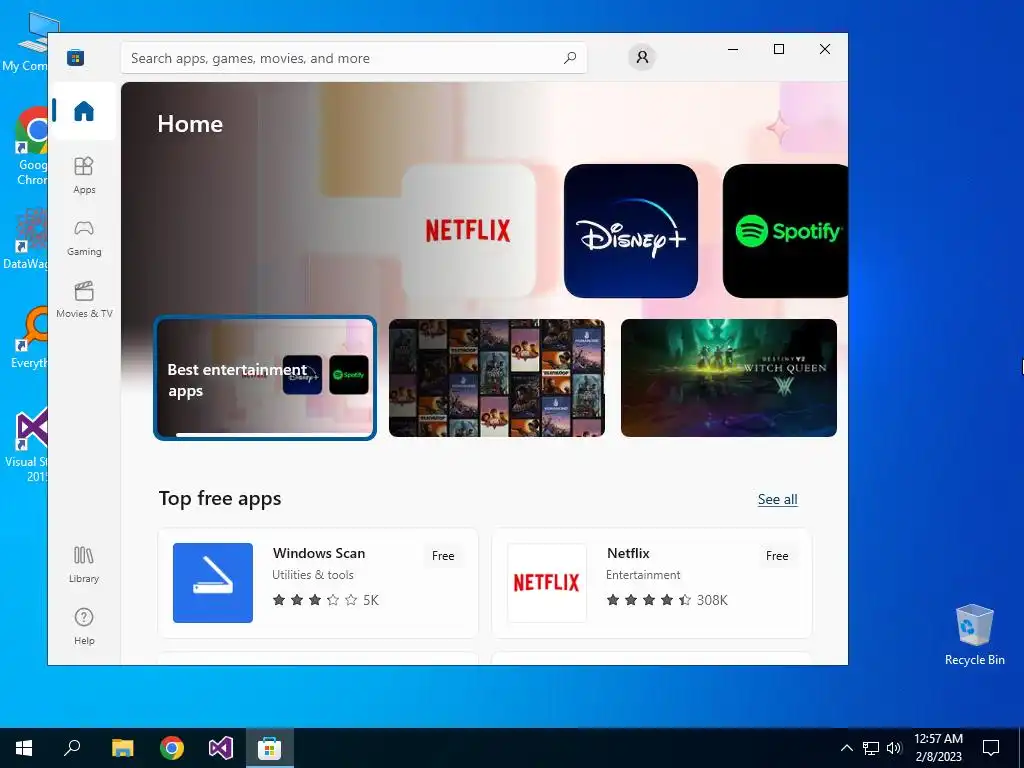The height and width of the screenshot is (768, 1024).
Task: Open the Spotify hero tile
Action: tap(786, 231)
